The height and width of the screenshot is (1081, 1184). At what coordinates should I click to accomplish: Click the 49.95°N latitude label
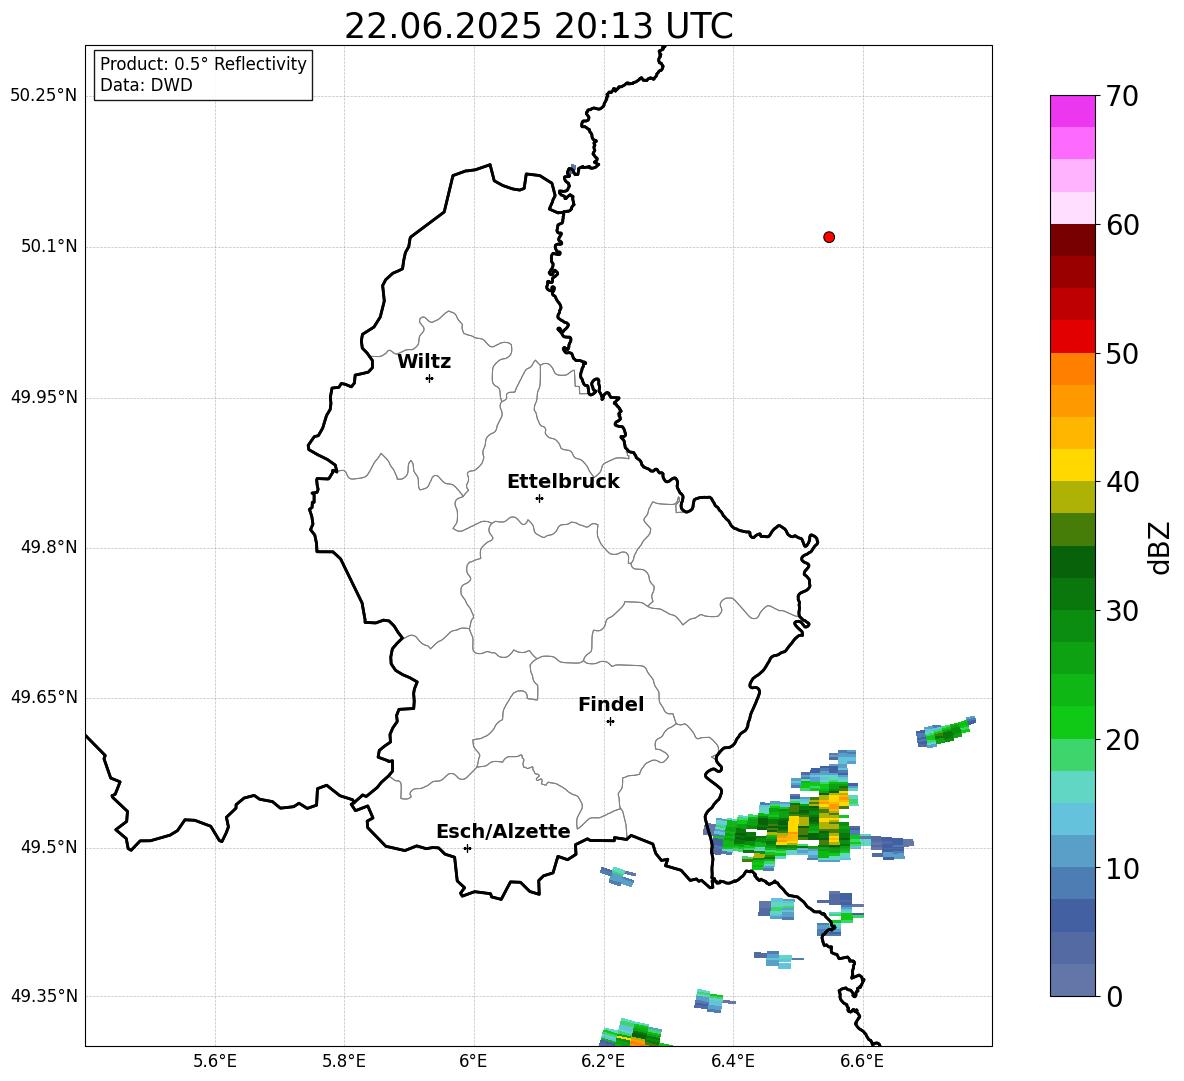click(x=44, y=397)
